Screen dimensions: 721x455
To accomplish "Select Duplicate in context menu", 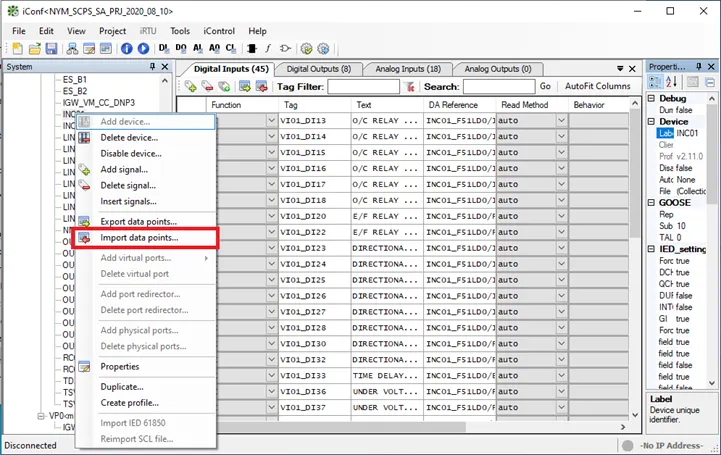I will [146, 387].
